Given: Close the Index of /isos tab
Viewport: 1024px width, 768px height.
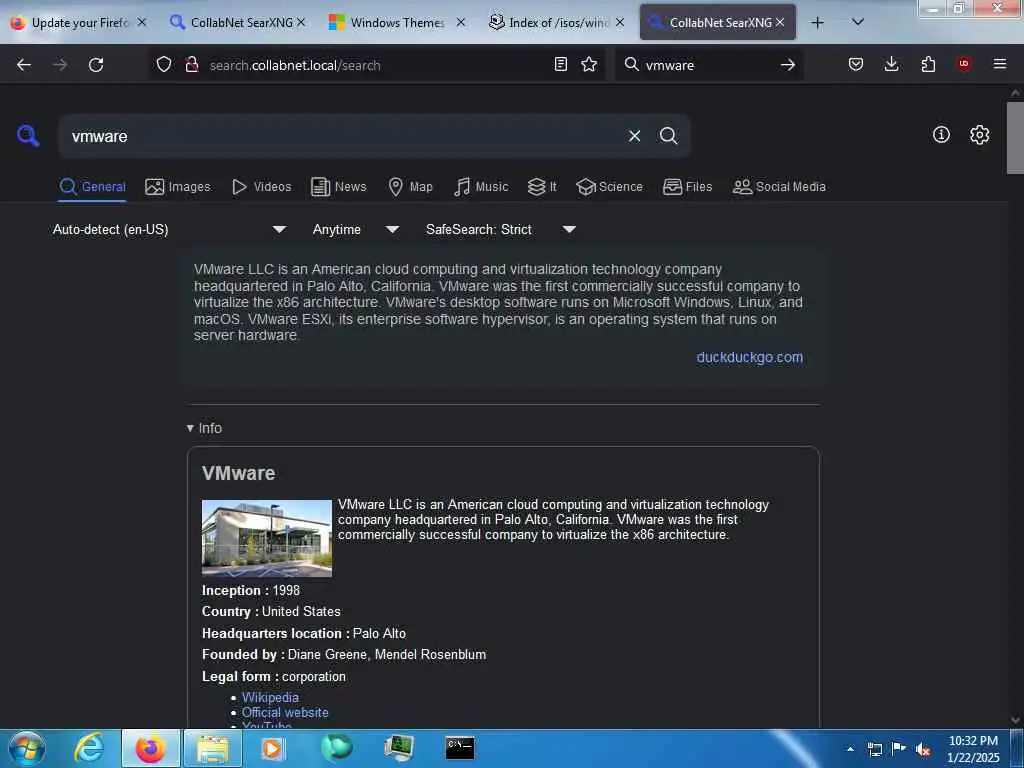Looking at the screenshot, I should click(620, 23).
